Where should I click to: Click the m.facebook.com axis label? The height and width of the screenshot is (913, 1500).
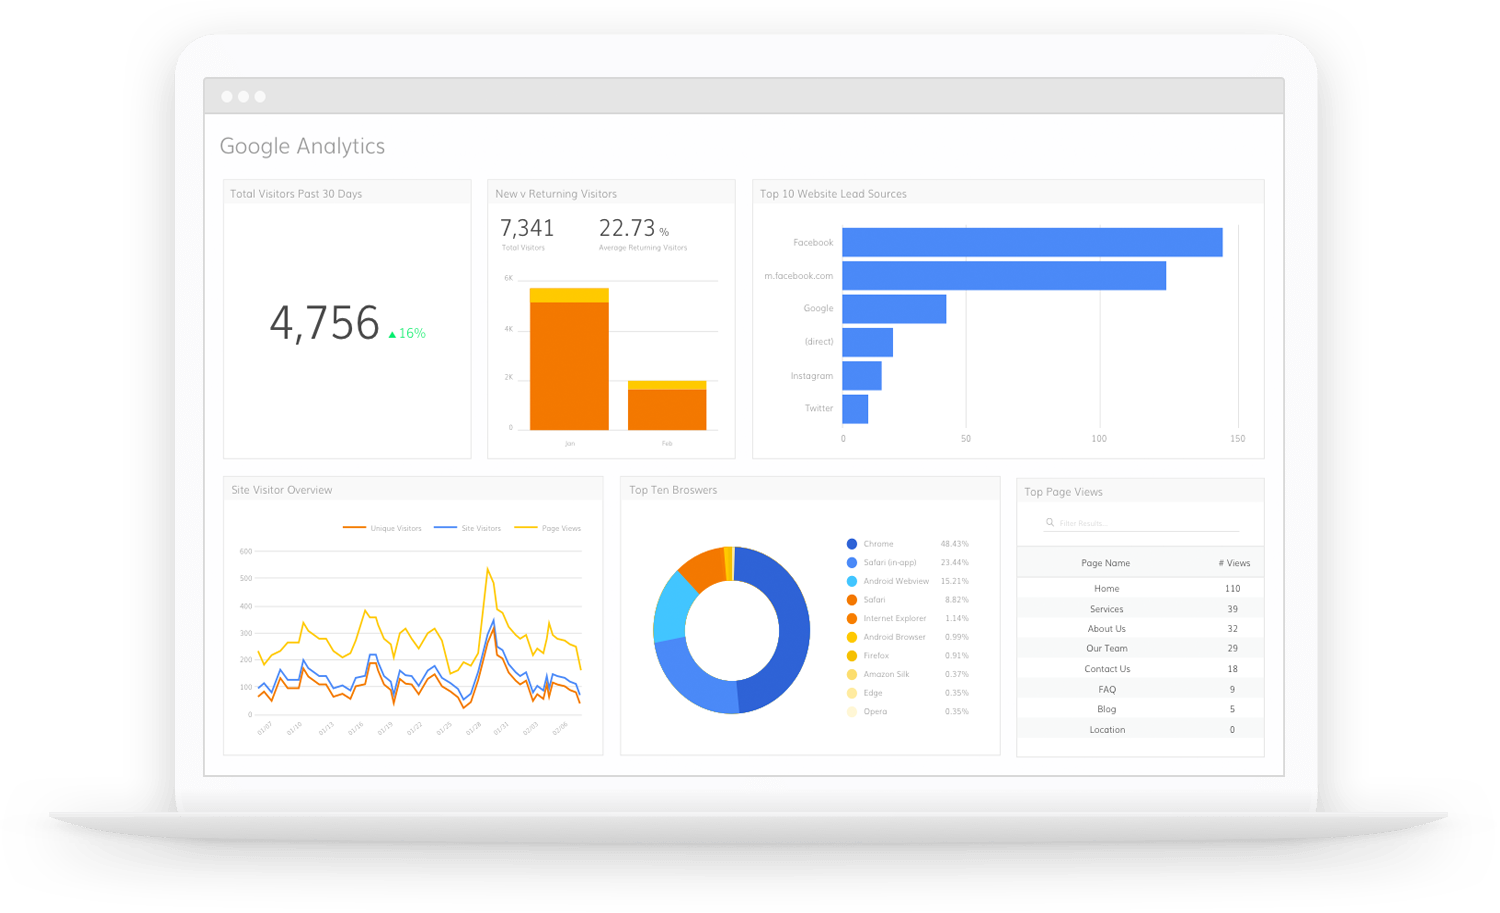(799, 276)
